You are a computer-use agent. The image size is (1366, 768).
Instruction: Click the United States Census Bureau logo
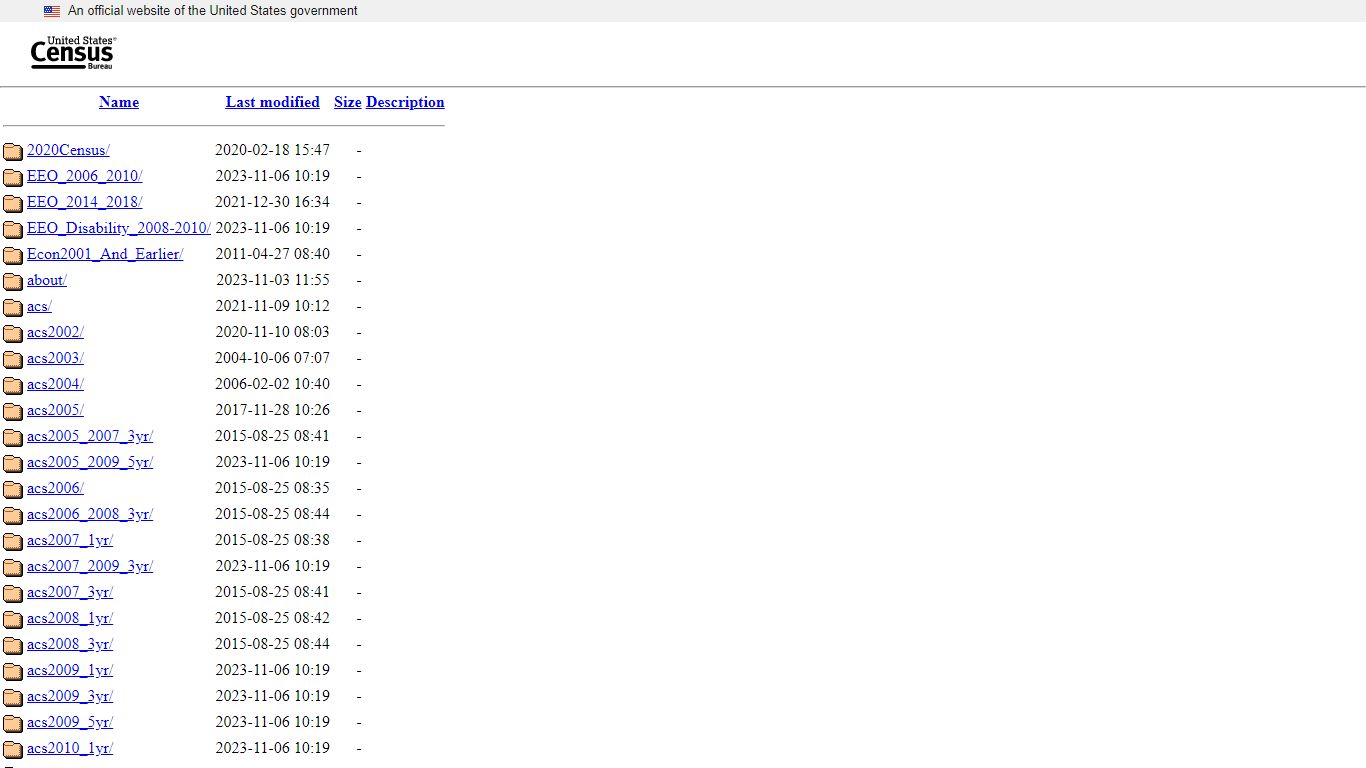[72, 53]
